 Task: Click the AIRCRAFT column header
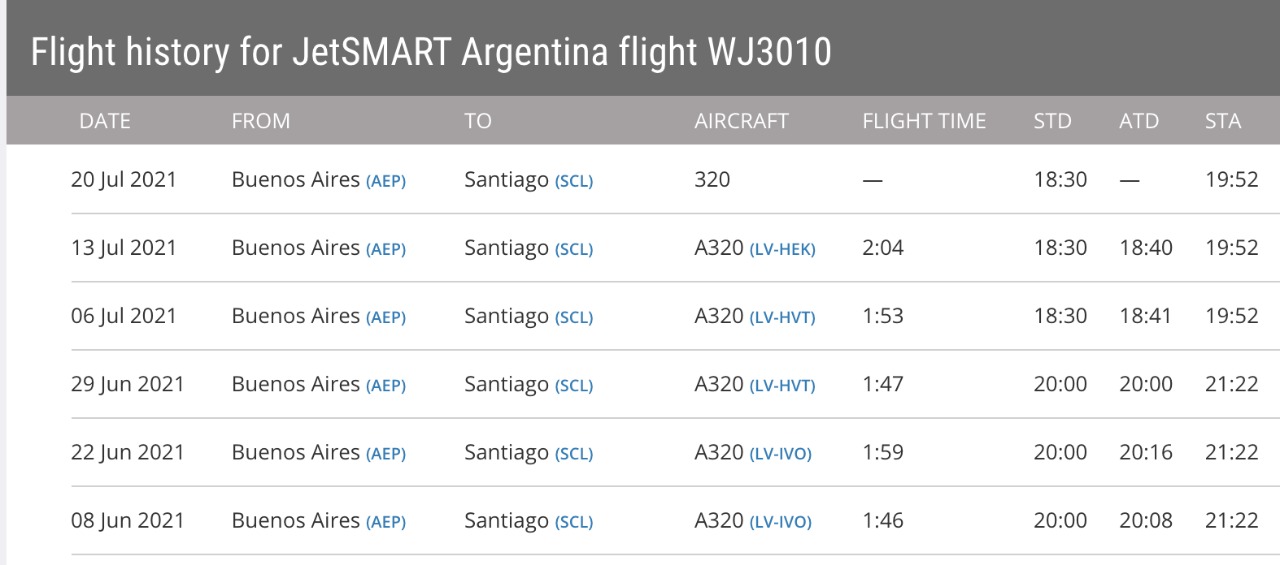coord(741,121)
